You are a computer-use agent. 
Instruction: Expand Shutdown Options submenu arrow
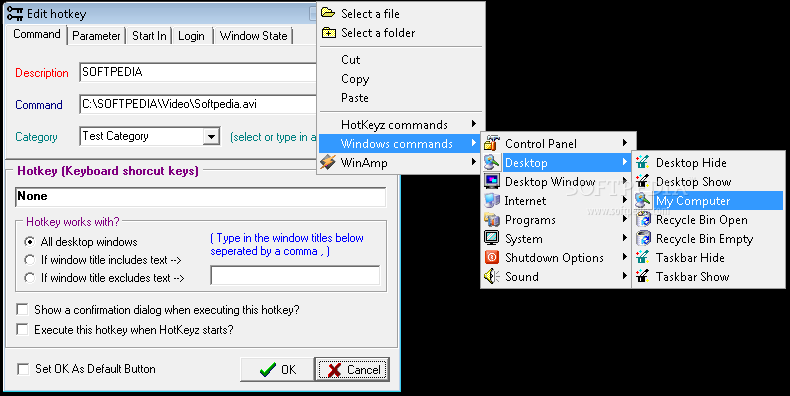point(625,257)
